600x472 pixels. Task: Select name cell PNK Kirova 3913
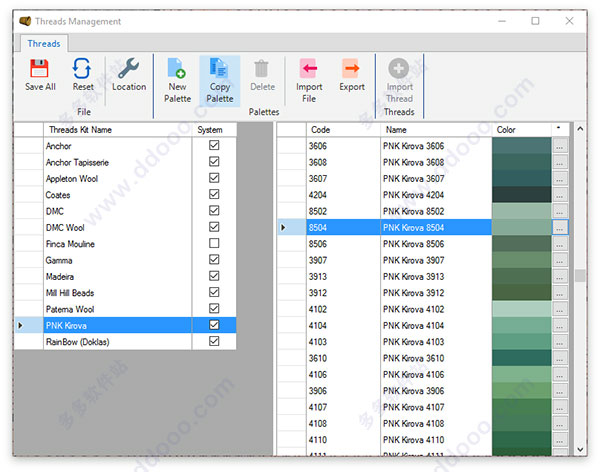(436, 276)
